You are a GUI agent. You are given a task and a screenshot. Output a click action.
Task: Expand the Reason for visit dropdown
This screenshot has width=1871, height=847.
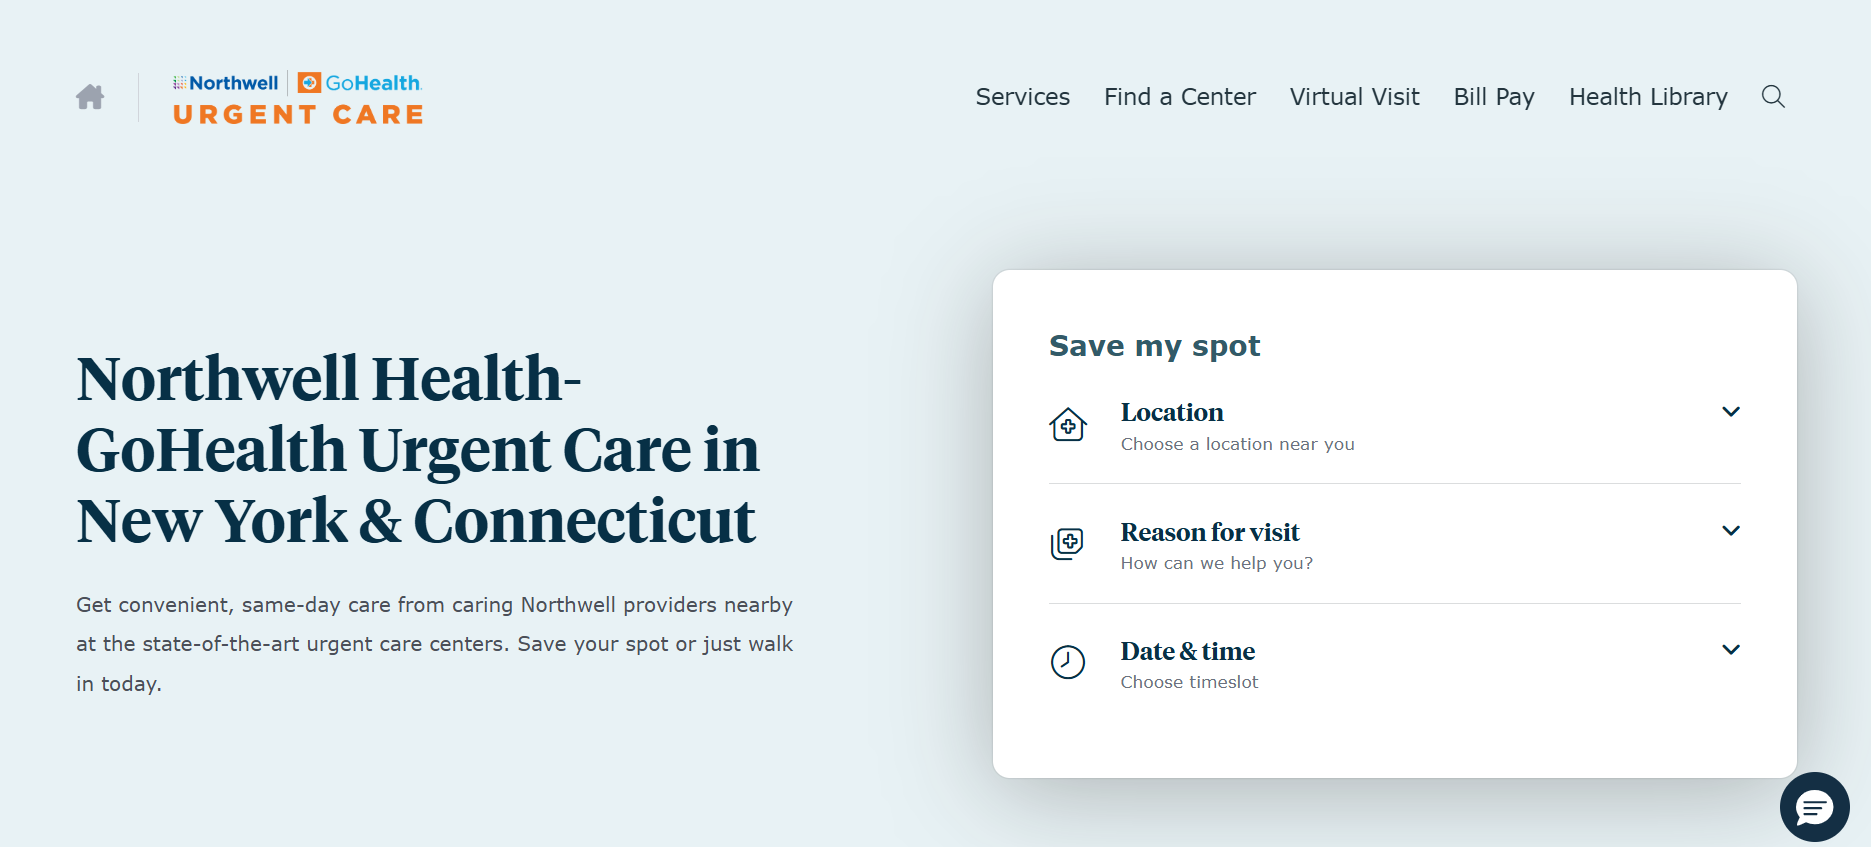(x=1731, y=530)
